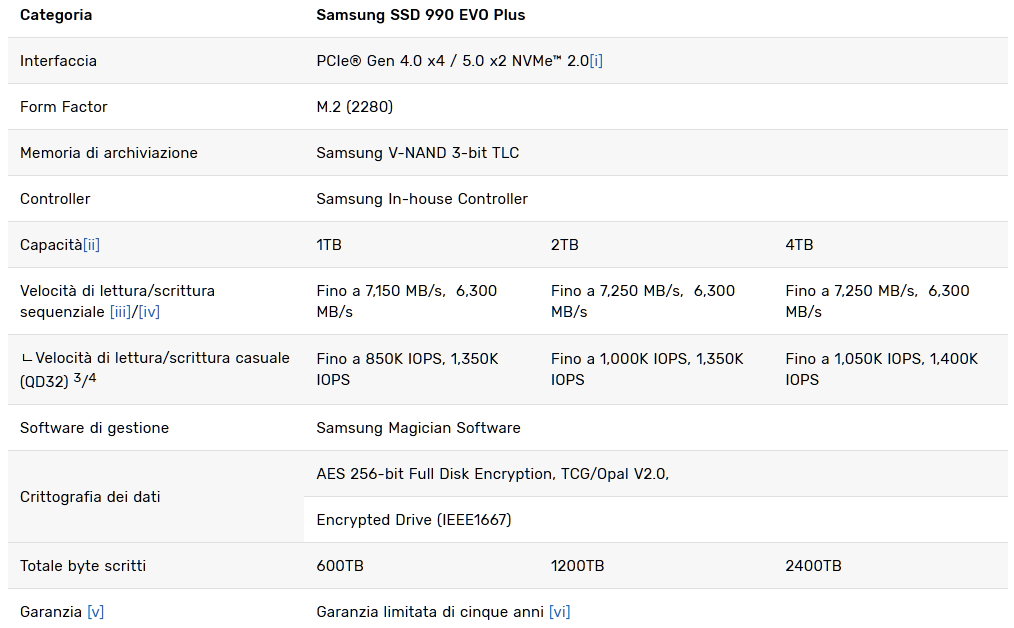The width and height of the screenshot is (1014, 628).
Task: Open footnote [ii] beside Capacità
Action: click(x=91, y=245)
